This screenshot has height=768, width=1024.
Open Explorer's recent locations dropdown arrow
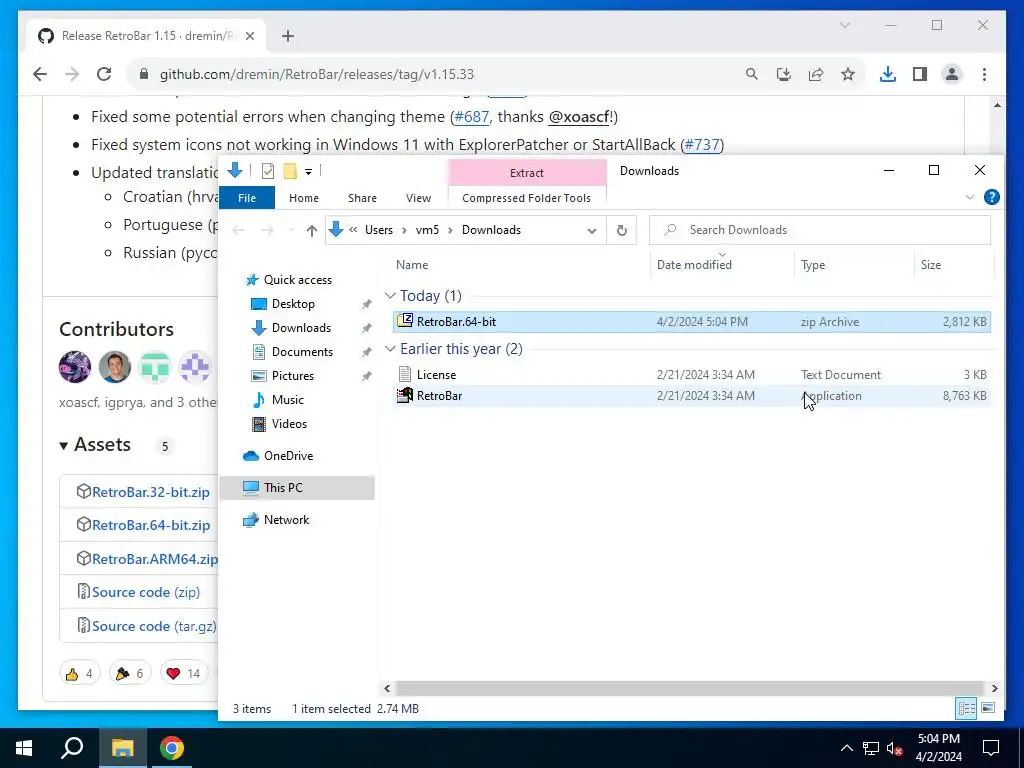click(291, 231)
